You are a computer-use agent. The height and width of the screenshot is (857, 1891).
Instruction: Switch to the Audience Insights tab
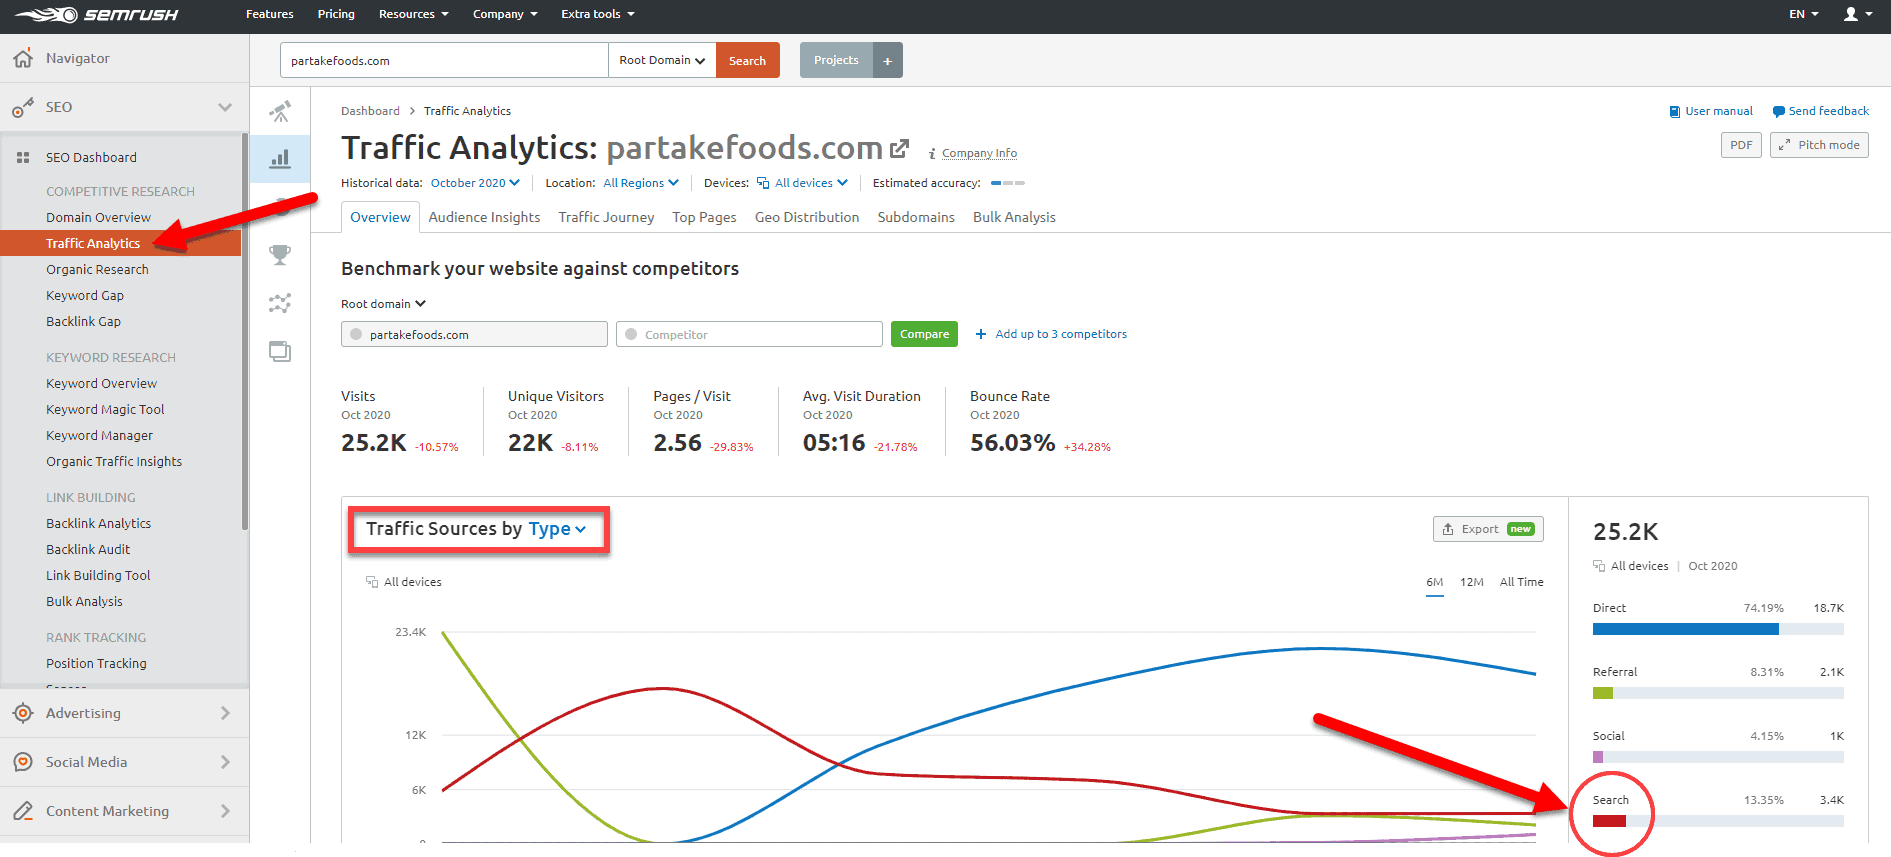(484, 217)
